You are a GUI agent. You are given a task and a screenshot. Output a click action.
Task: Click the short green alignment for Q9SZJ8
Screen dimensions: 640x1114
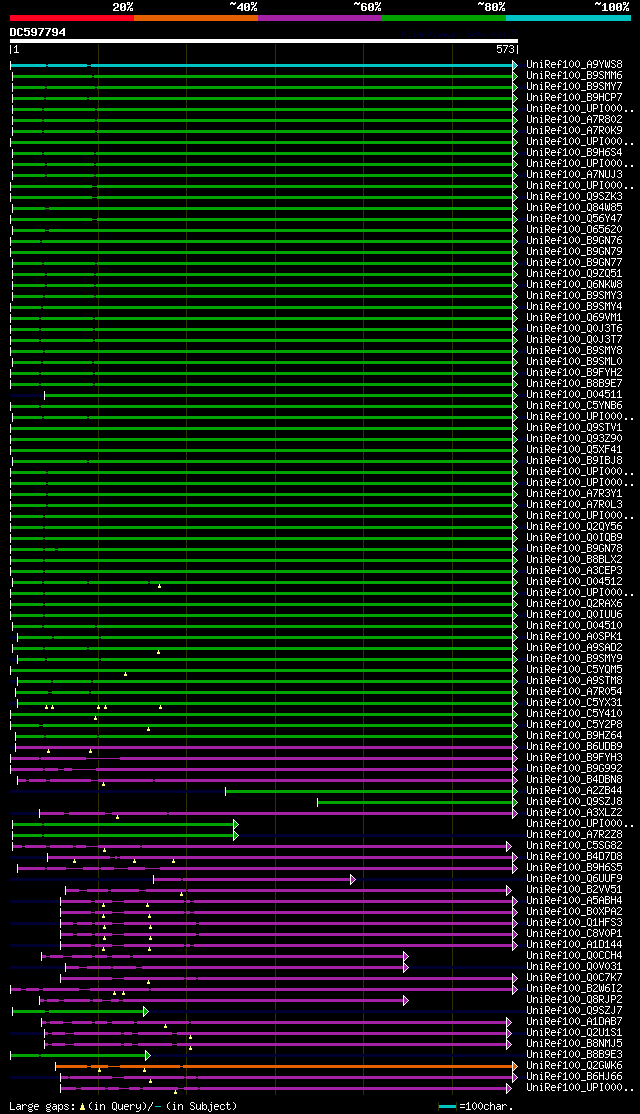(417, 802)
